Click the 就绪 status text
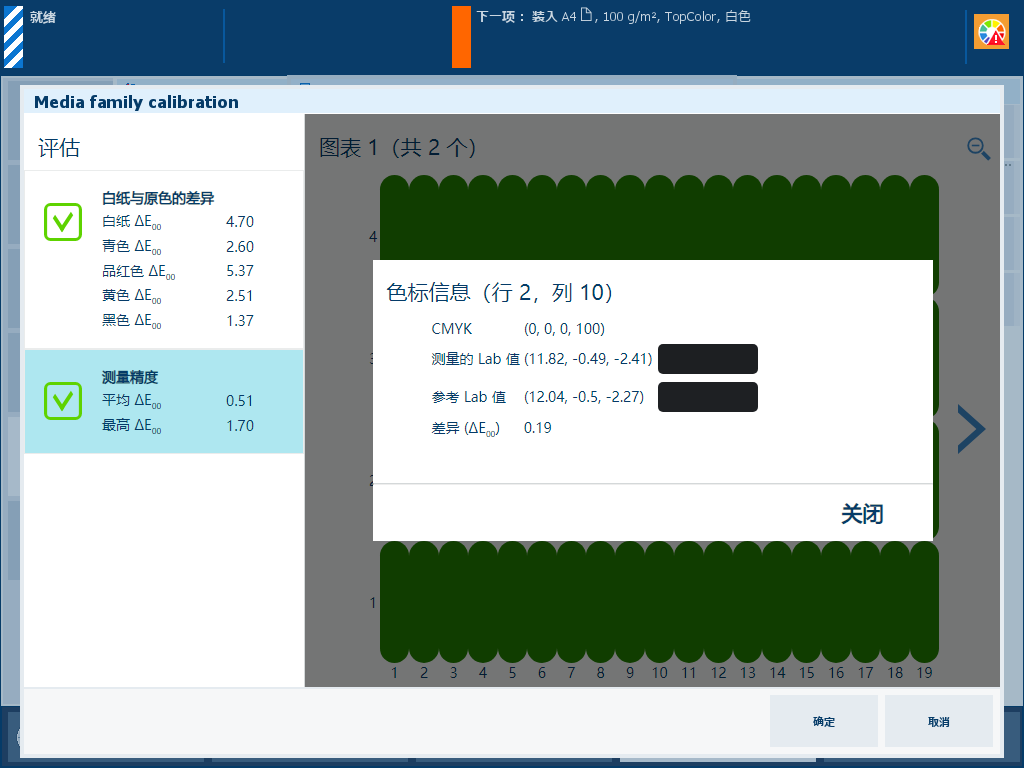The height and width of the screenshot is (768, 1024). pos(43,17)
